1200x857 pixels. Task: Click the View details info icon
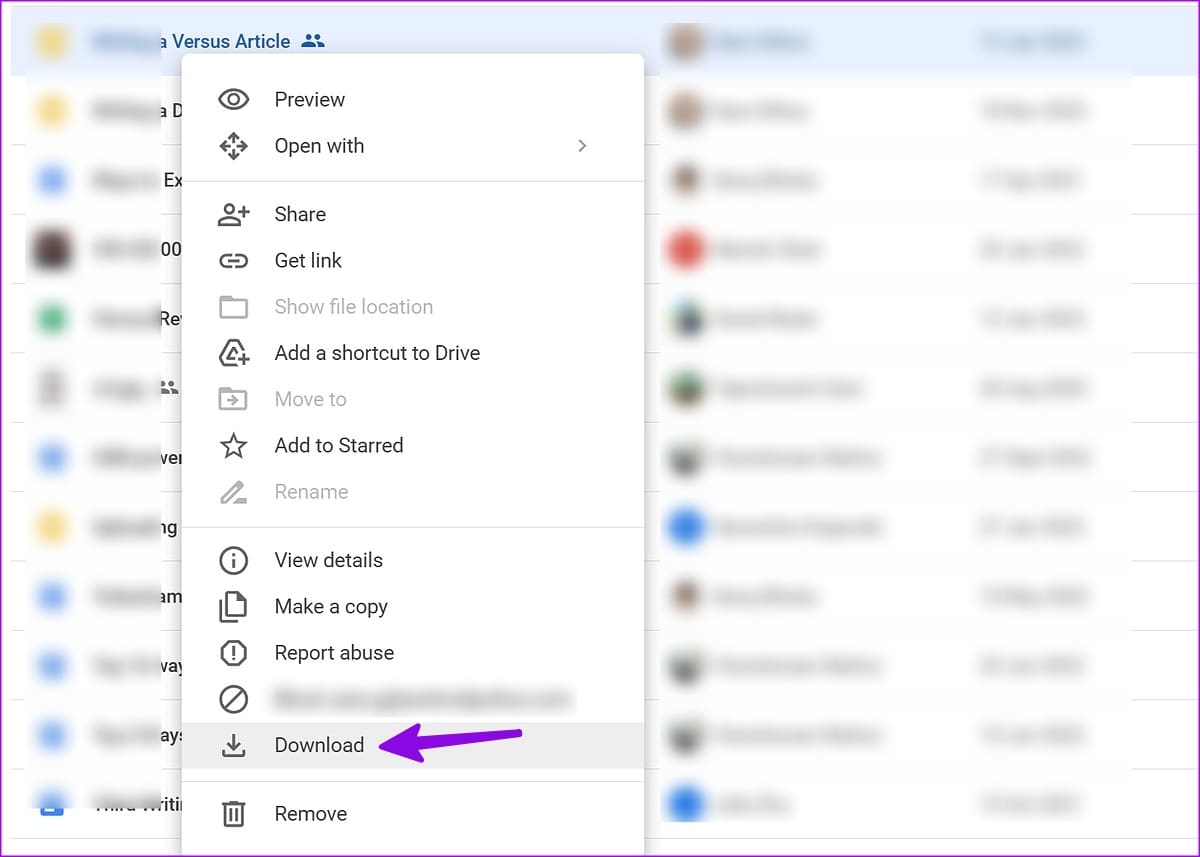click(x=233, y=560)
